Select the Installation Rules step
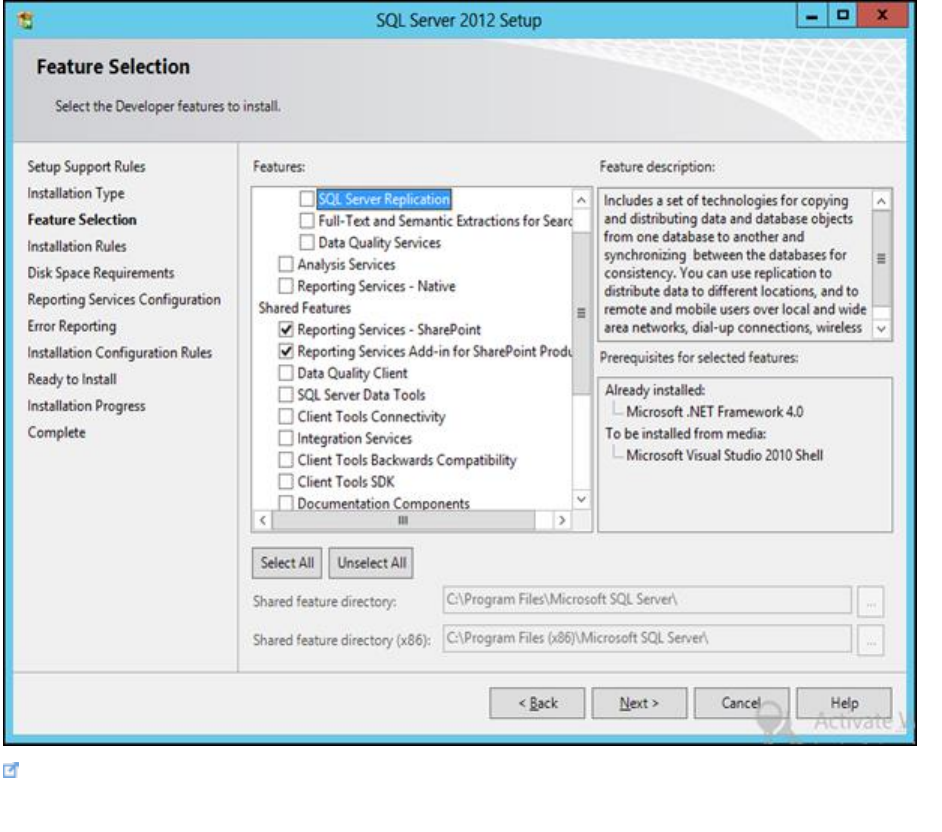This screenshot has width=942, height=832. pos(77,246)
